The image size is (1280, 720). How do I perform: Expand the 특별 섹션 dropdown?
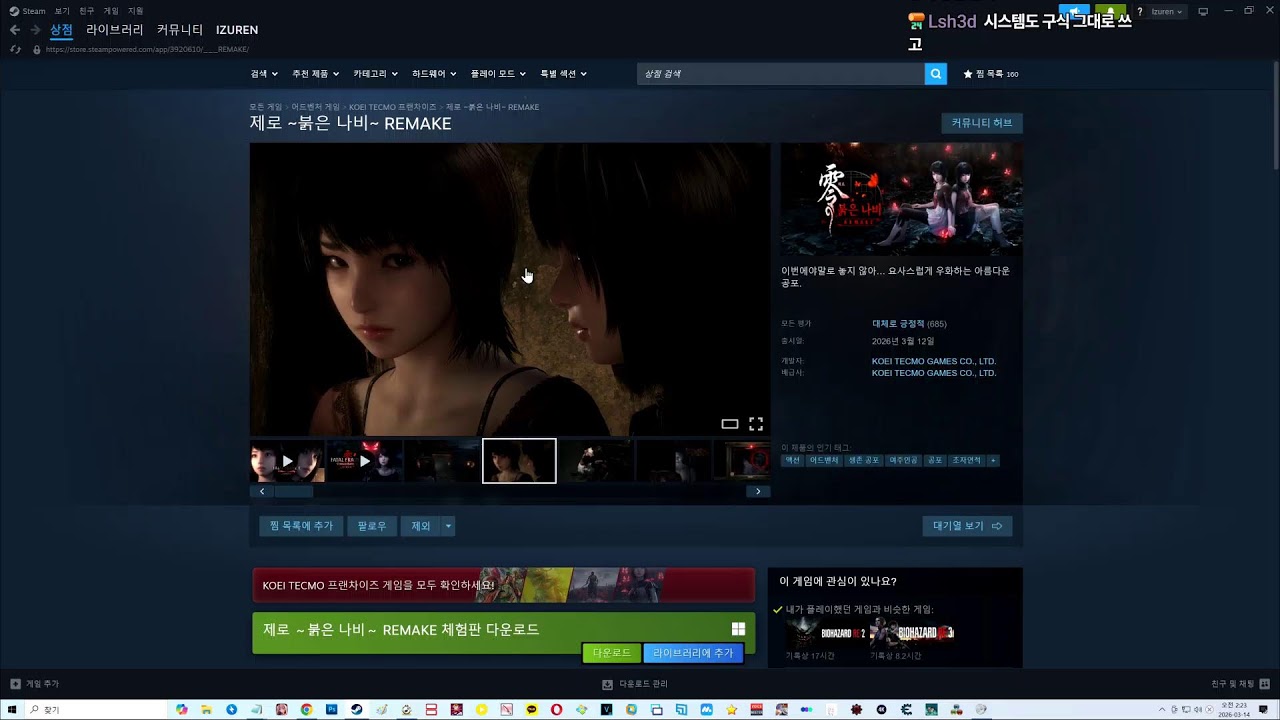(563, 74)
